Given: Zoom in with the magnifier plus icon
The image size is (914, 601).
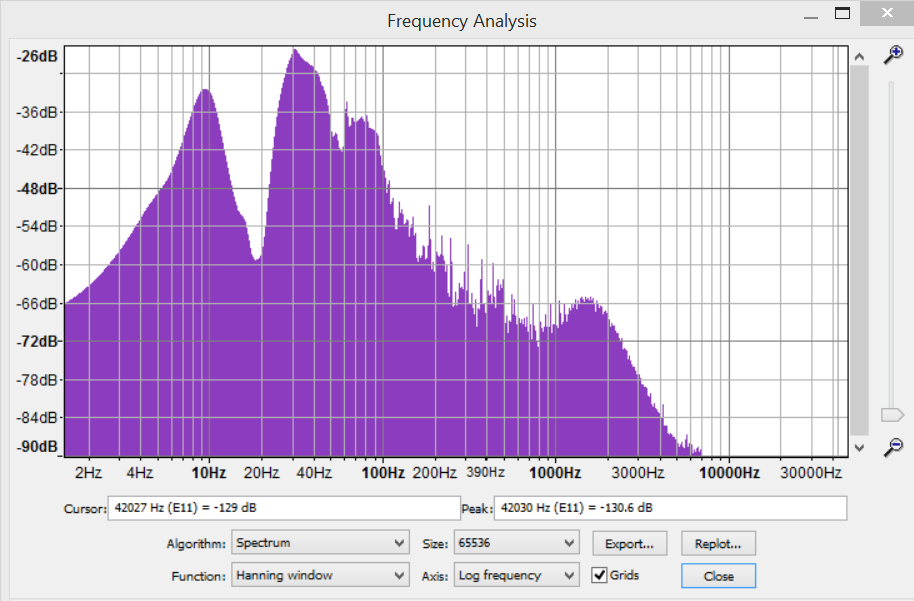Looking at the screenshot, I should 893,55.
